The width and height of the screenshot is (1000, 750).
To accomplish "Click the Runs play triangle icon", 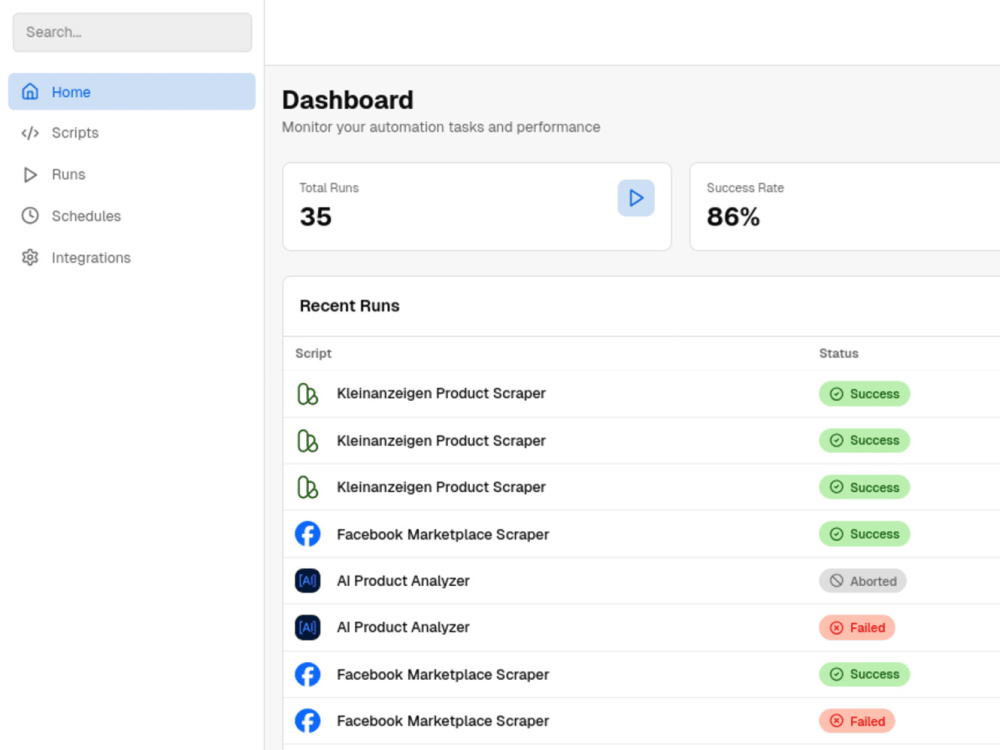I will pos(30,175).
